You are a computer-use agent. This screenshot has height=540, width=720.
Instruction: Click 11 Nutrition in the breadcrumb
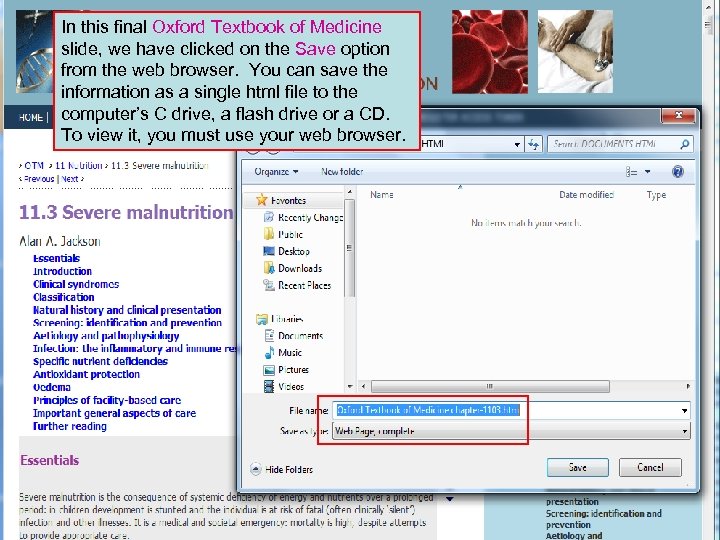coord(79,166)
